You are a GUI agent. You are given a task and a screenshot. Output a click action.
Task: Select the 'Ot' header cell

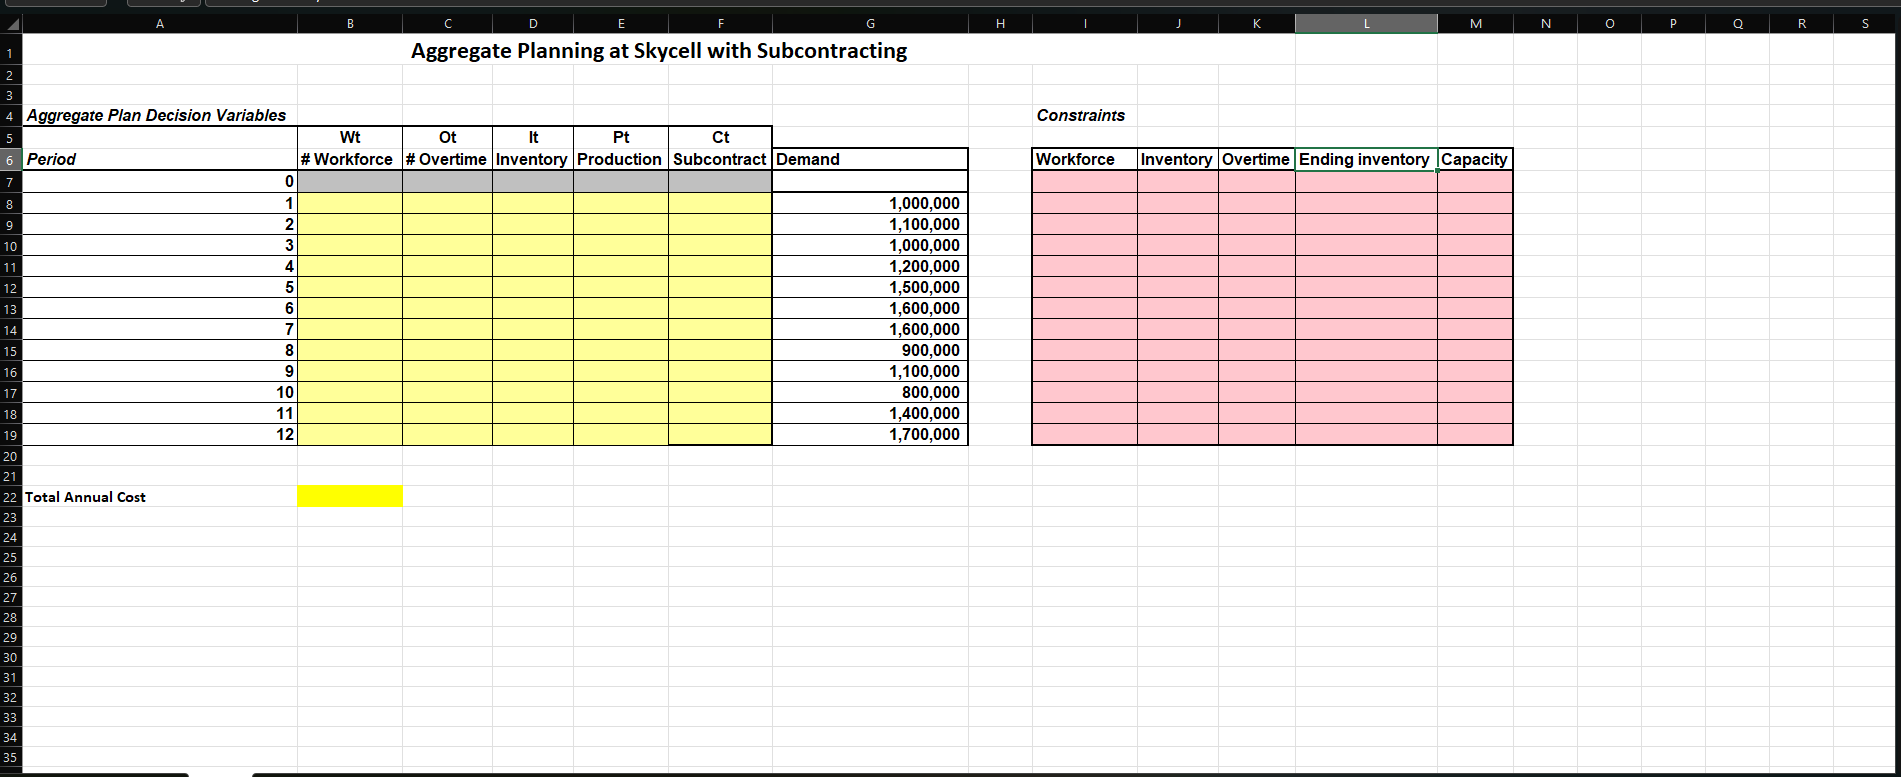coord(447,137)
